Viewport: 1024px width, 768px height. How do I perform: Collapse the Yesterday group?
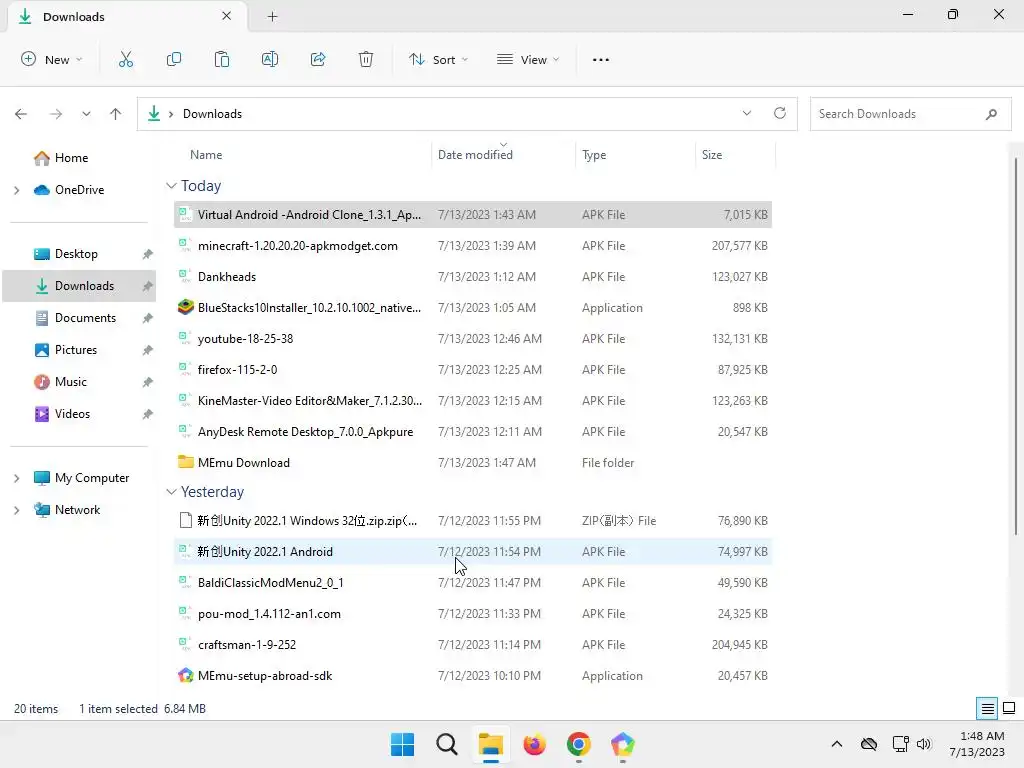click(x=171, y=492)
